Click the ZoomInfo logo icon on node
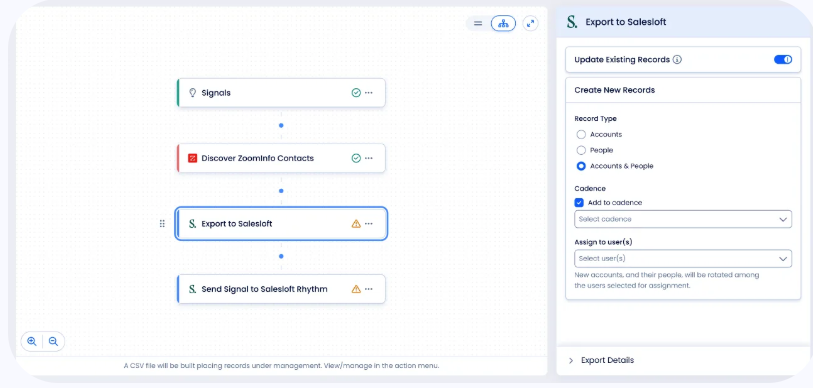This screenshot has width=813, height=388. [192, 158]
